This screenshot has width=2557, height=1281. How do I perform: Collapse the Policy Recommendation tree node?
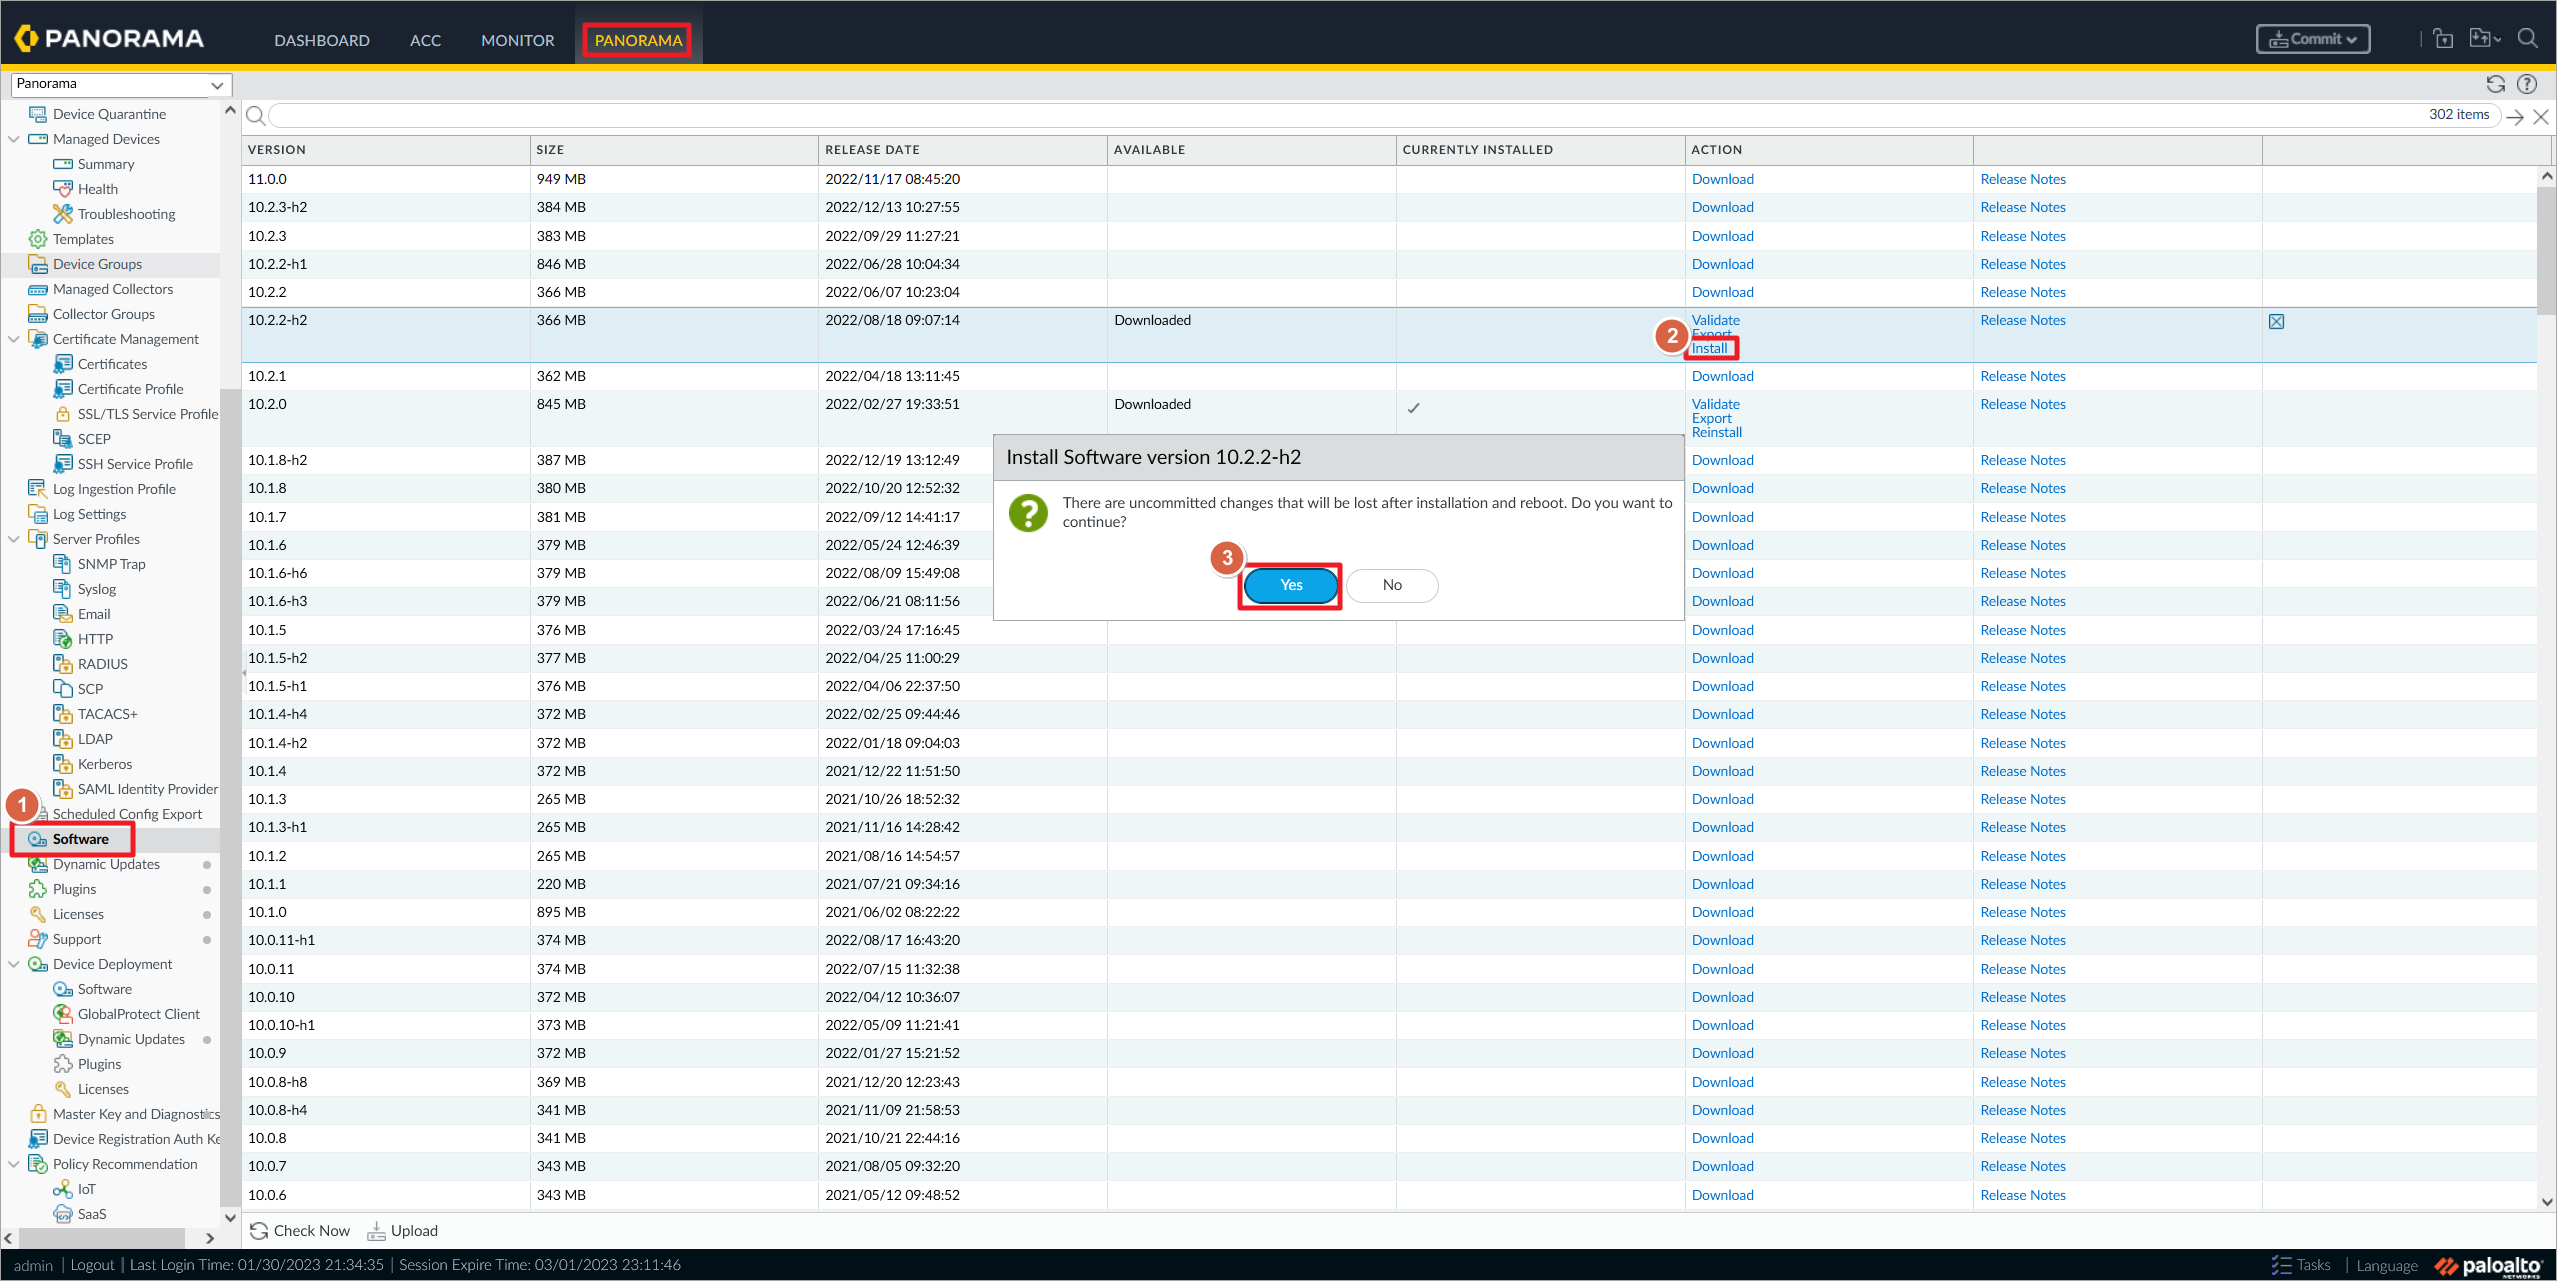pyautogui.click(x=14, y=1164)
